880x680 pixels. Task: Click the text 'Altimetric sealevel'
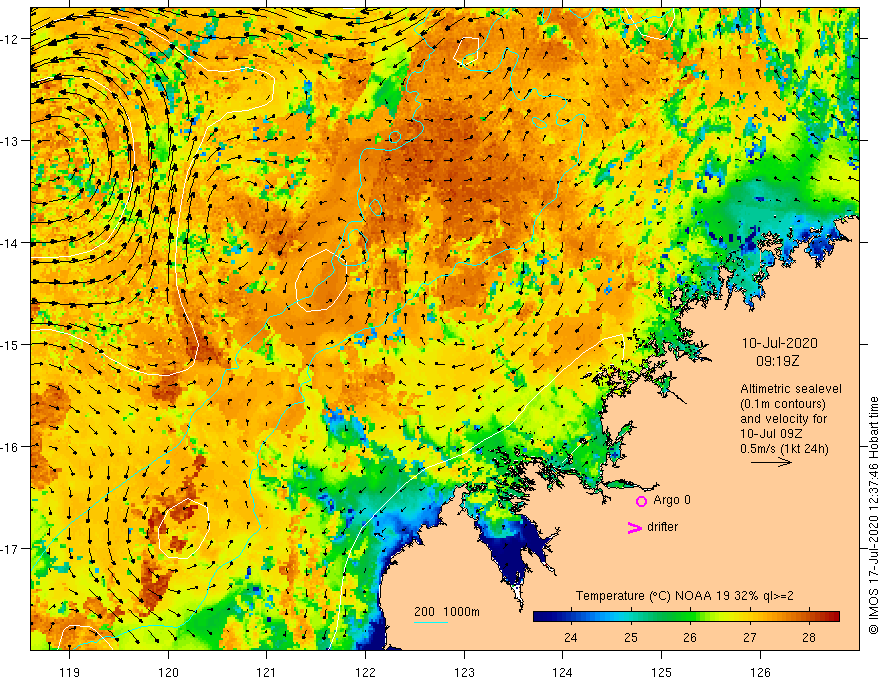coord(791,389)
